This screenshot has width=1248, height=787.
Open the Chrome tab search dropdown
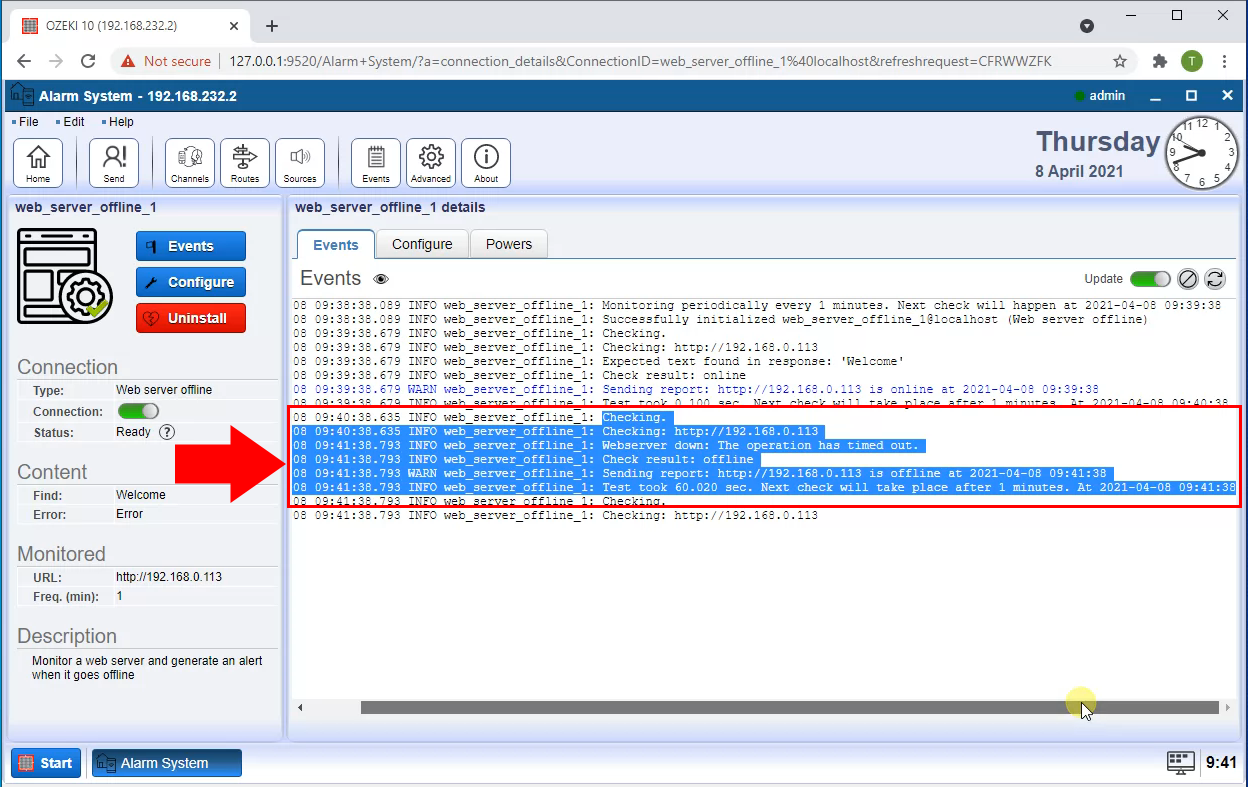click(x=1087, y=26)
